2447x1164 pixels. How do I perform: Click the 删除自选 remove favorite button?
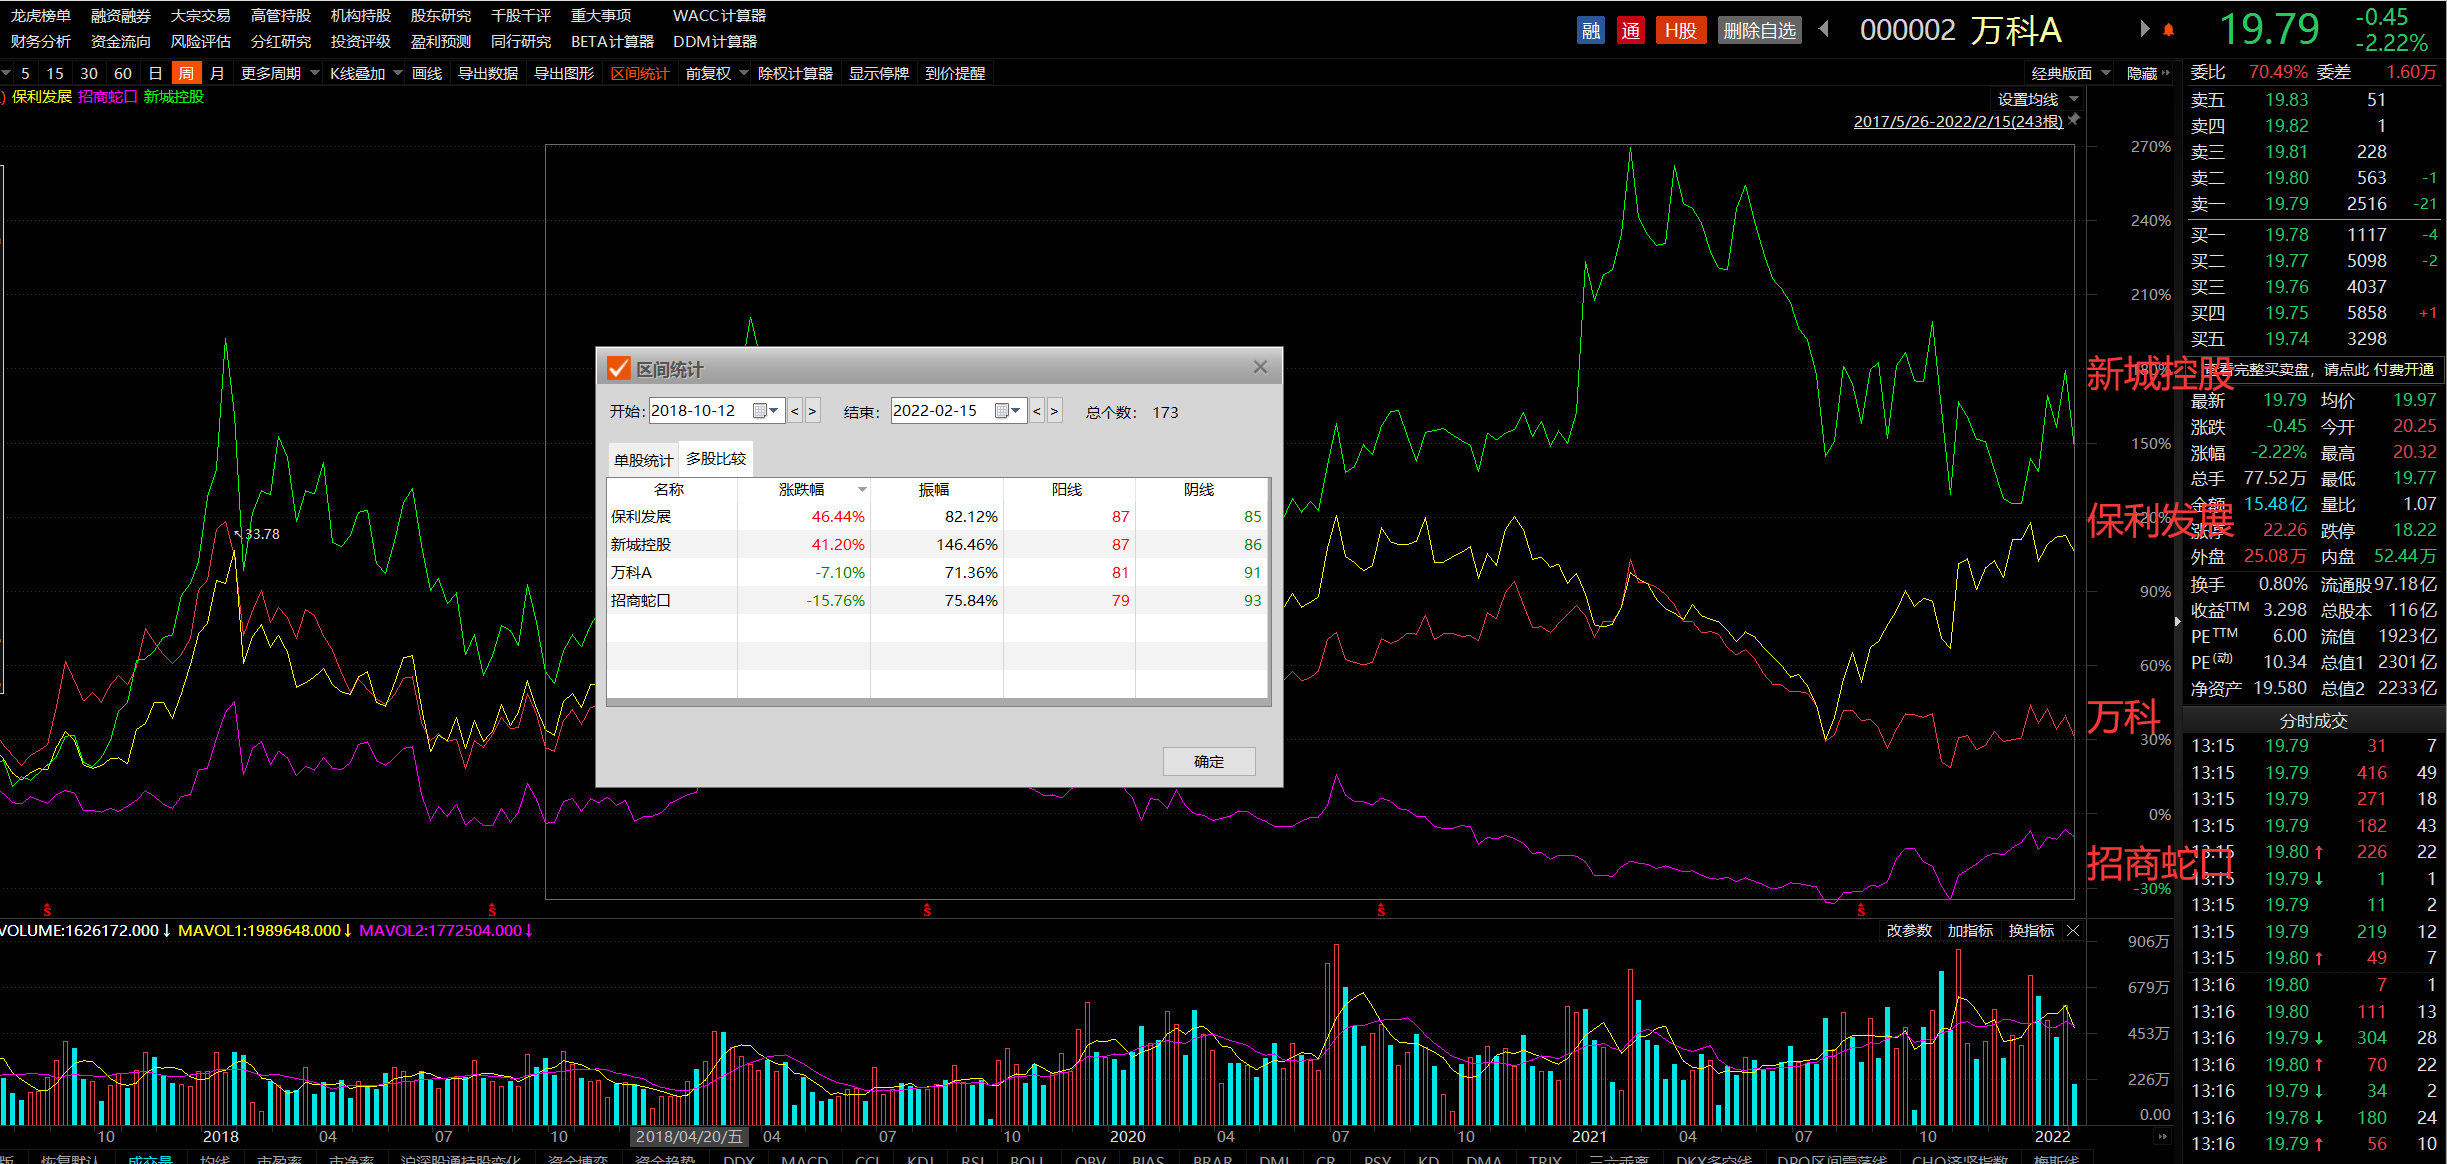point(1759,30)
